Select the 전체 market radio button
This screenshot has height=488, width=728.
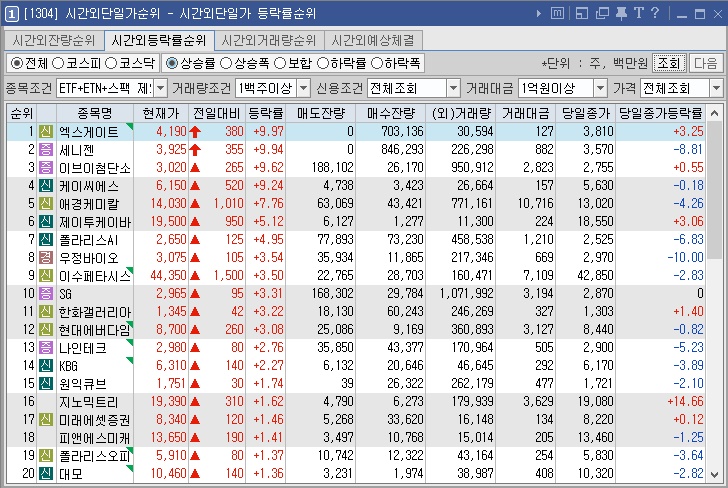(17, 63)
